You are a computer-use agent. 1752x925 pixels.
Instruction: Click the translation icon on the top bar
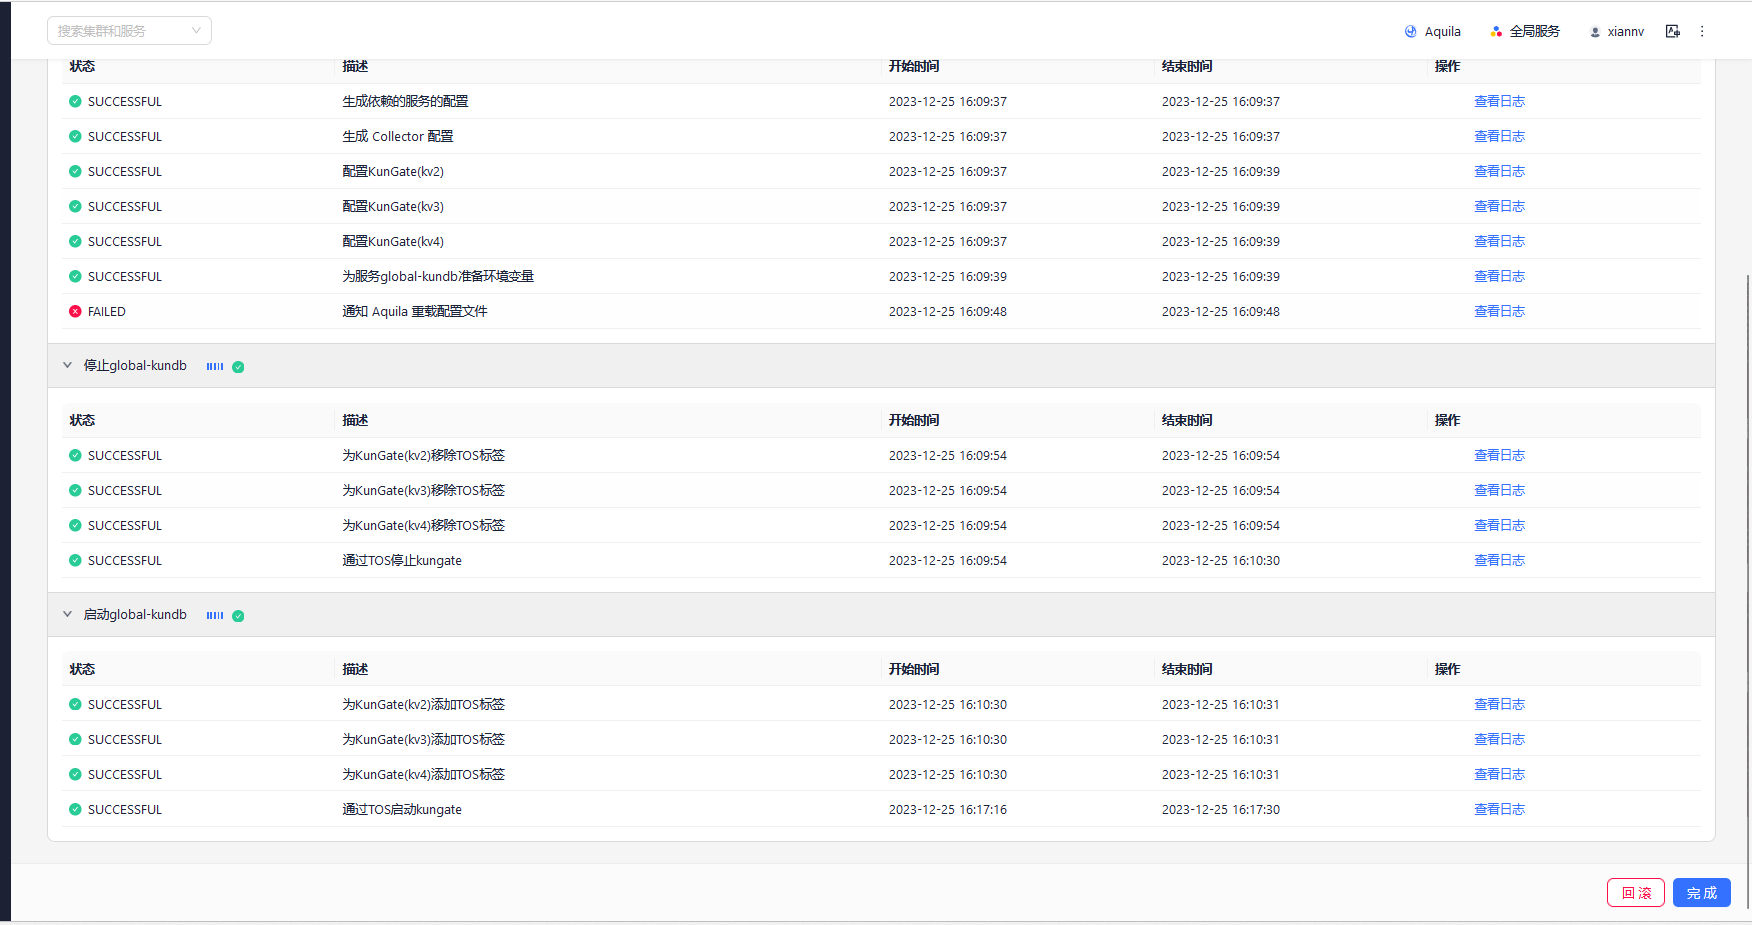click(1673, 31)
